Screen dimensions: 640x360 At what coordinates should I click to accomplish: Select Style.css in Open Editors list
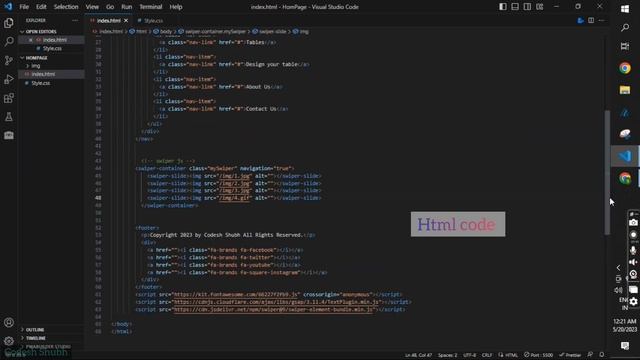(x=51, y=49)
